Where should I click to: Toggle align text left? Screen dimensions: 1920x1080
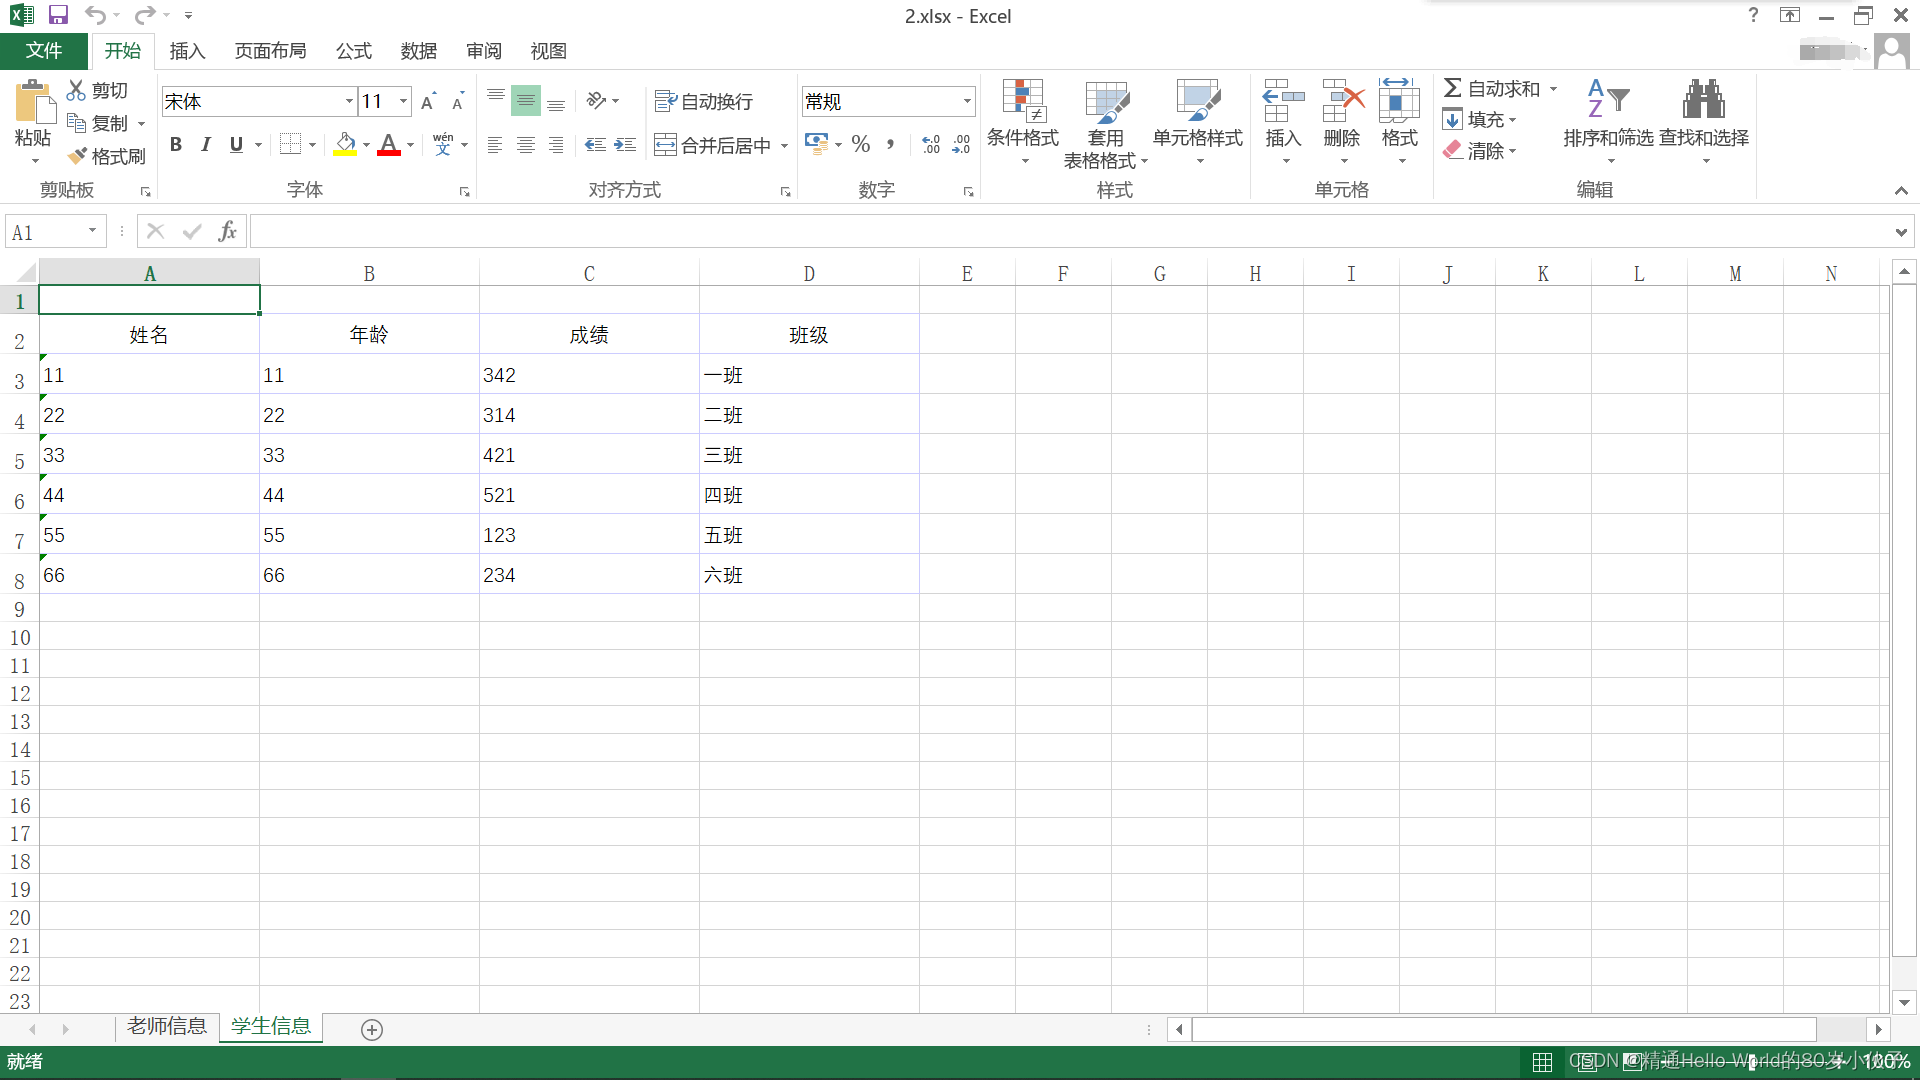(495, 145)
